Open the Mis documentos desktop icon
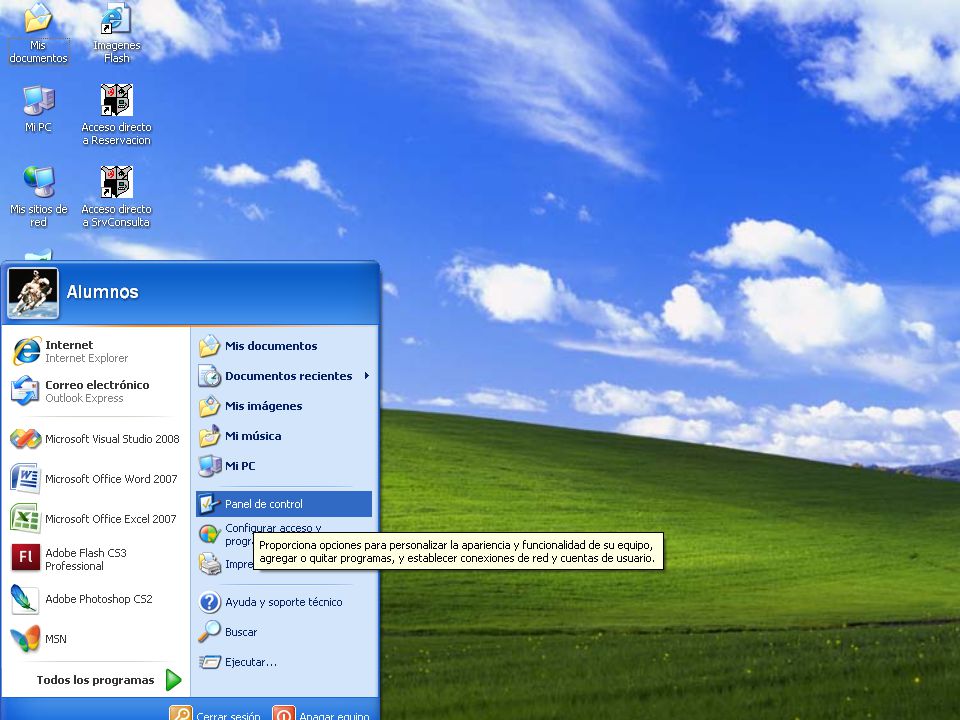Viewport: 960px width, 720px height. tap(38, 34)
